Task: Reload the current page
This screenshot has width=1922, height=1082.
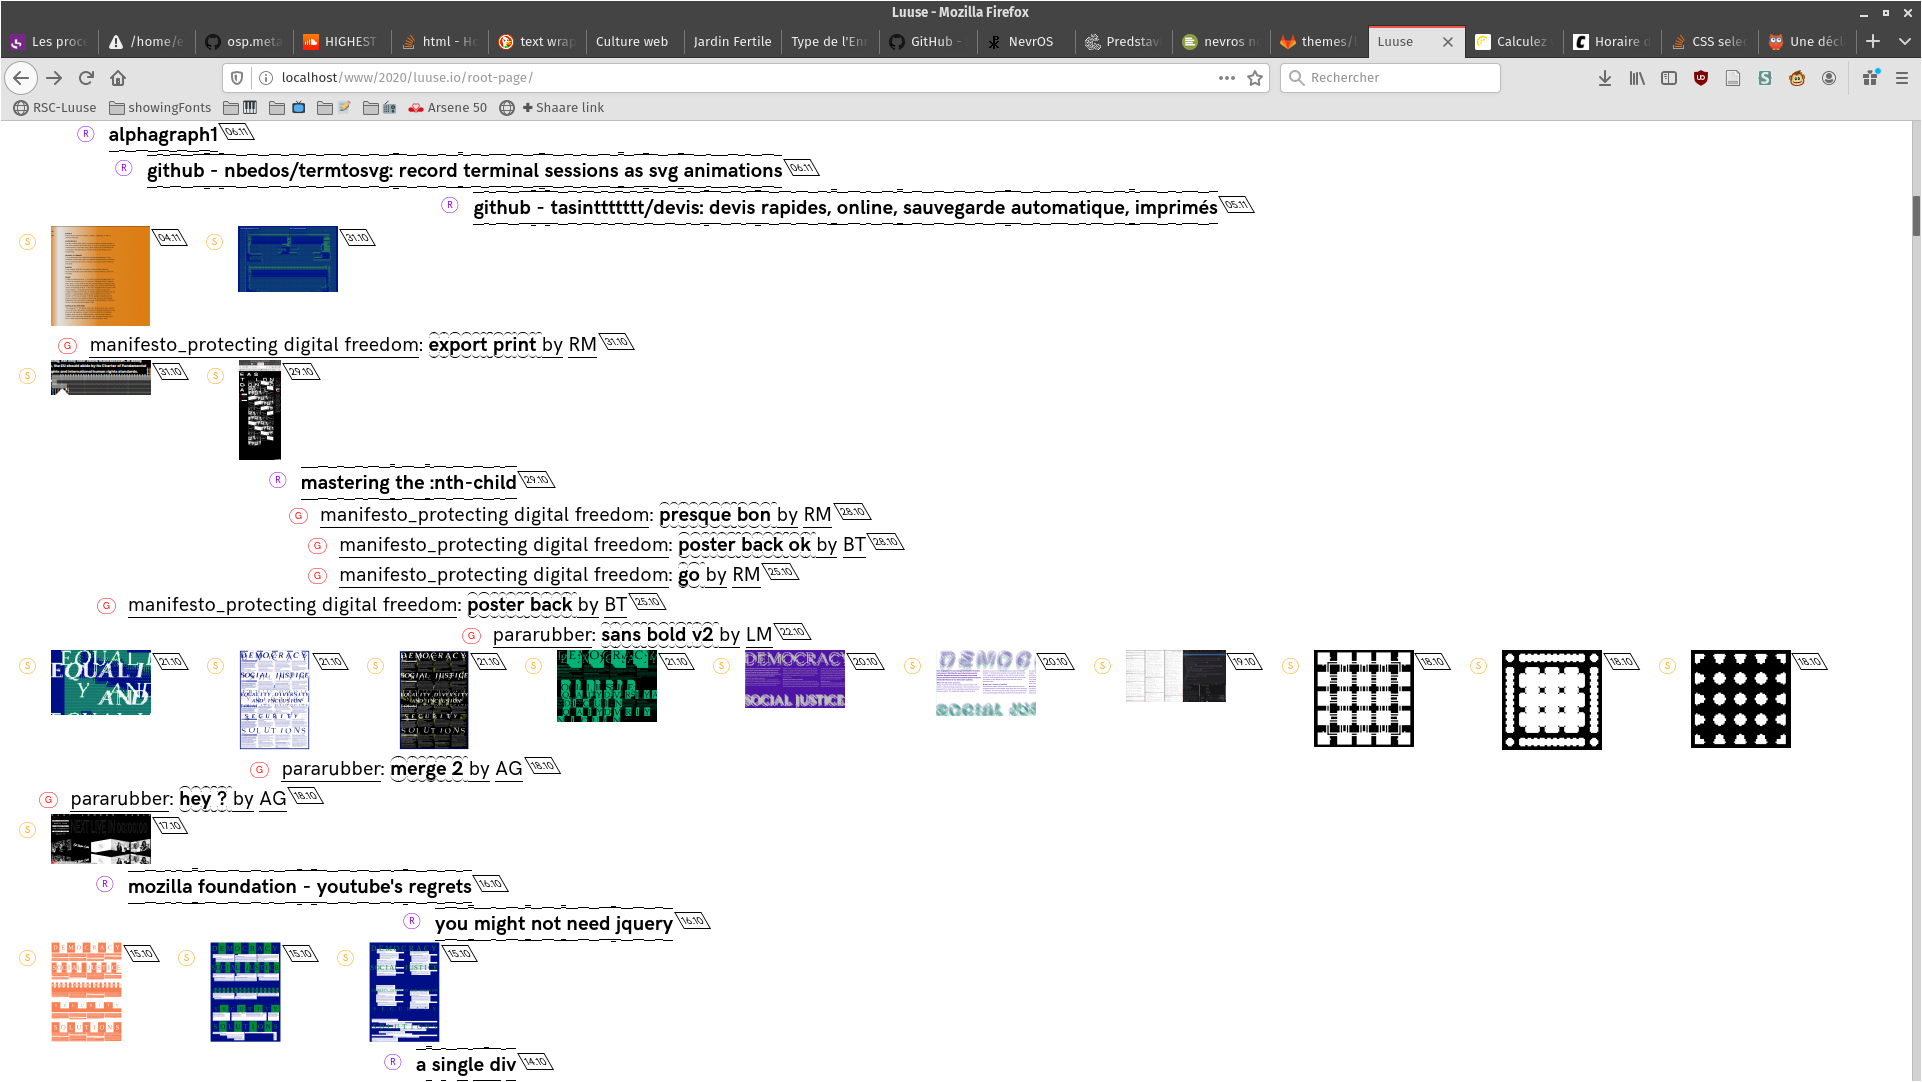Action: pos(86,78)
